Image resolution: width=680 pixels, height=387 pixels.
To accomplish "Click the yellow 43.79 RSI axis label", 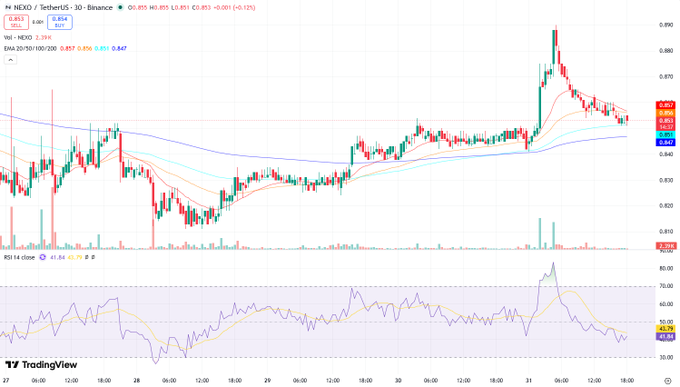I will pos(666,329).
